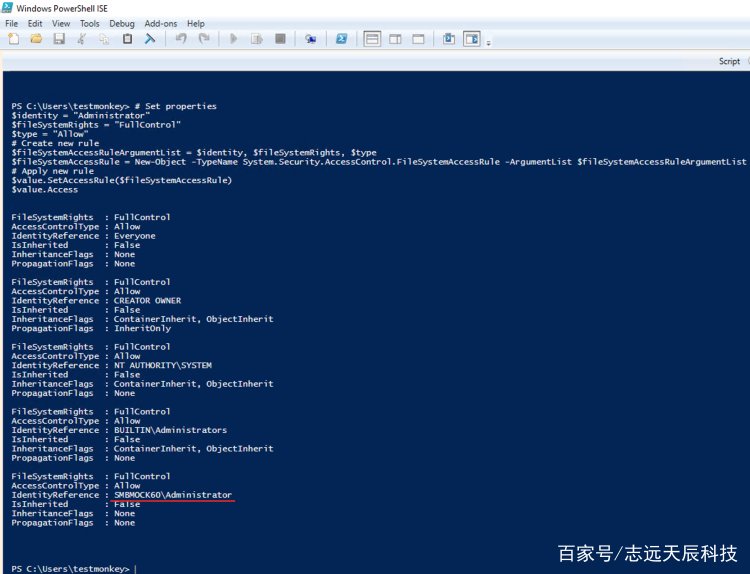Open a script with the folder icon
This screenshot has height=574, width=750.
[x=36, y=39]
